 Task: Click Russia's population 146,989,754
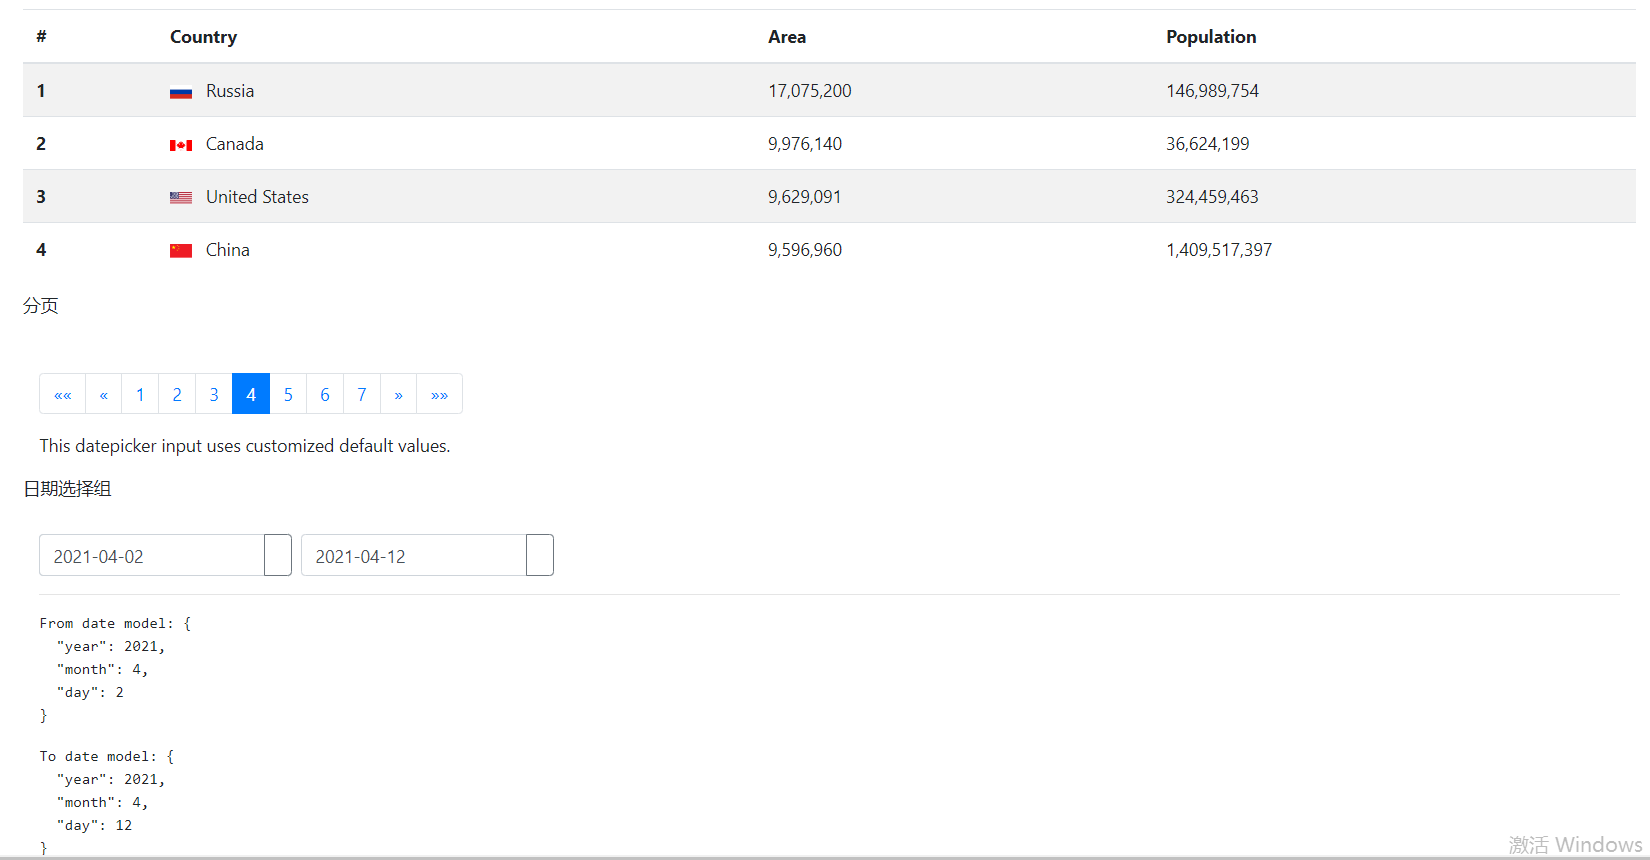1212,91
